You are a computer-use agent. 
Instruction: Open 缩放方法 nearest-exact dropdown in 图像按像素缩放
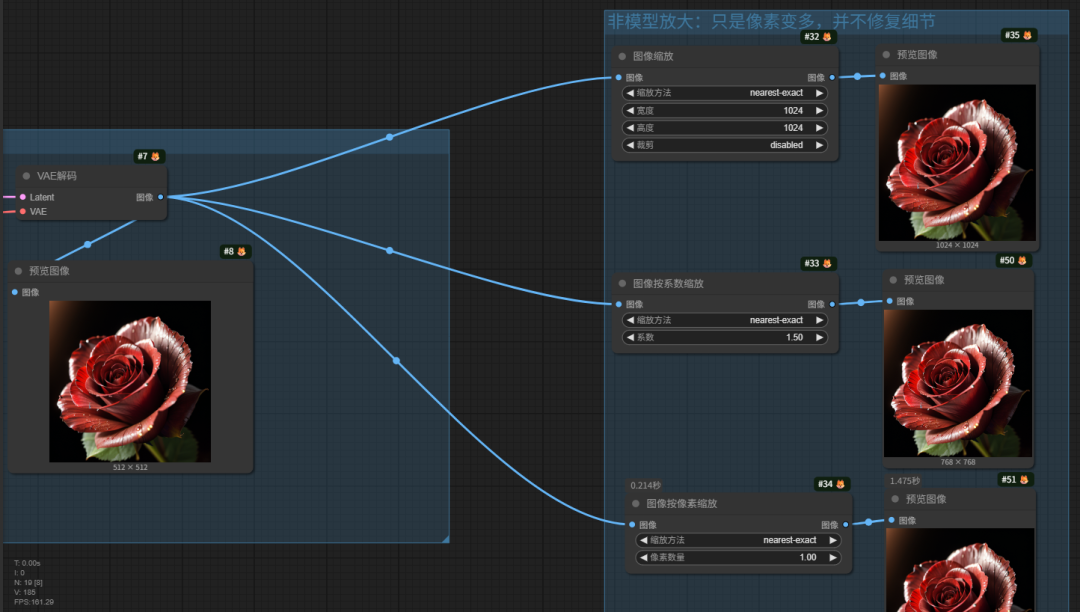[738, 540]
